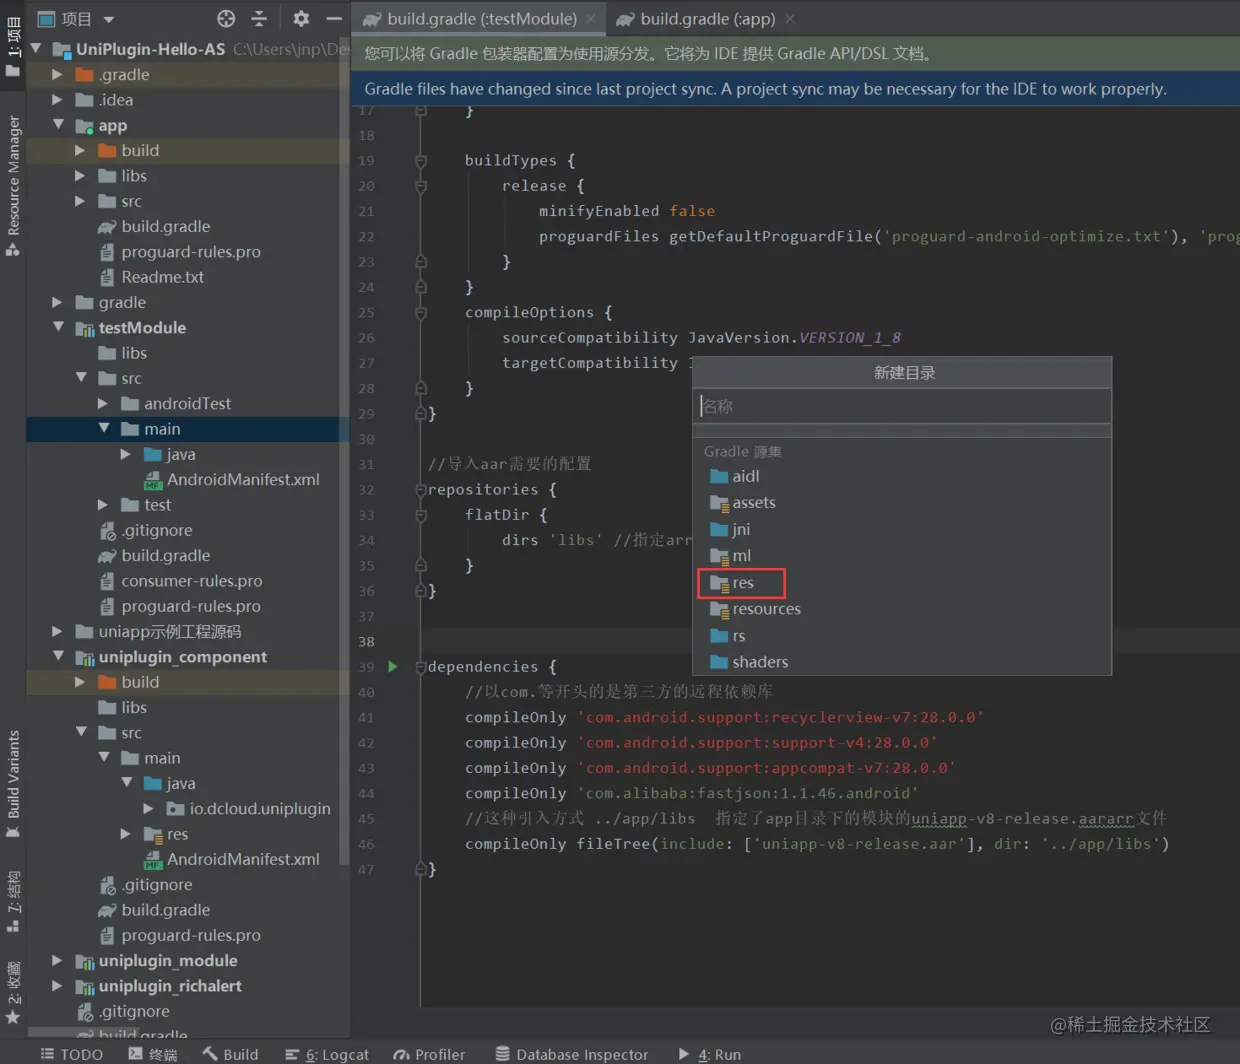Image resolution: width=1240 pixels, height=1064 pixels.
Task: Select .gitignore under testModule
Action: (146, 530)
